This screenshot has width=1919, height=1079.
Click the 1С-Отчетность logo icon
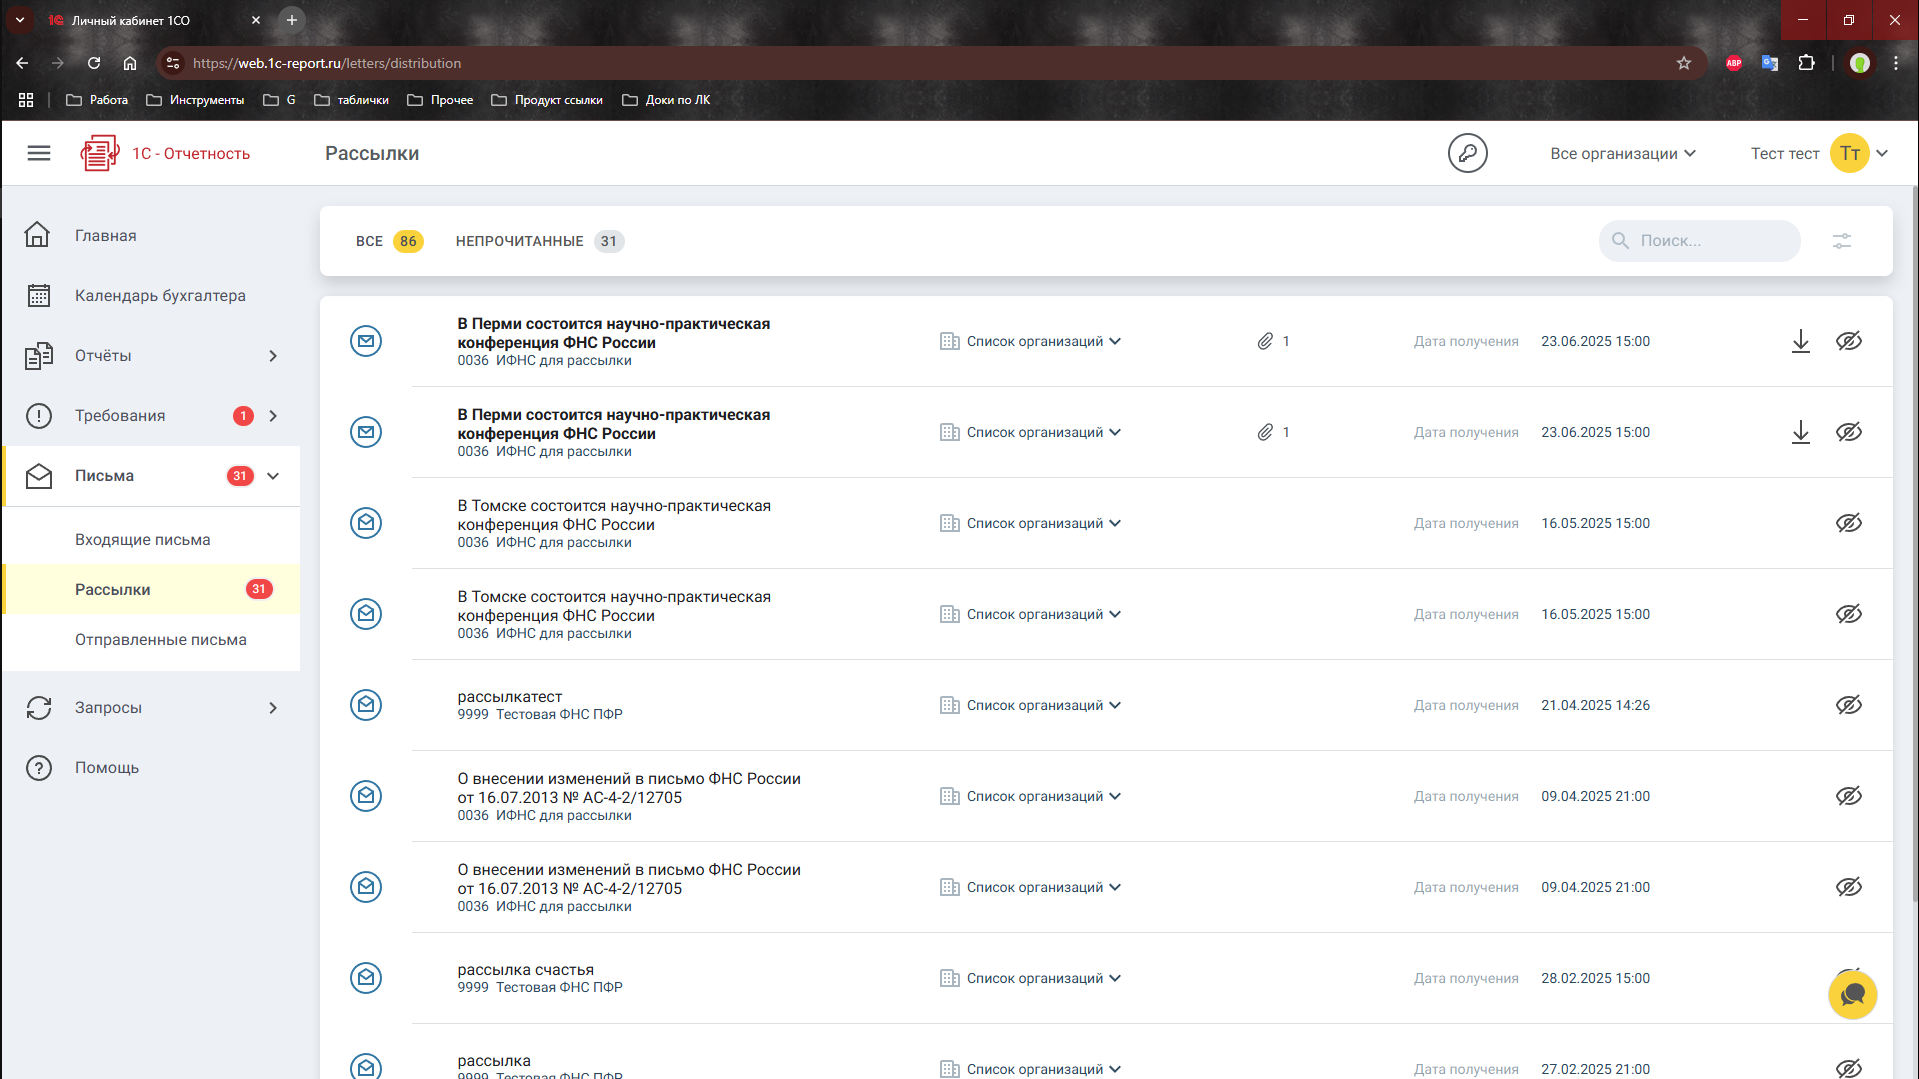pos(100,153)
